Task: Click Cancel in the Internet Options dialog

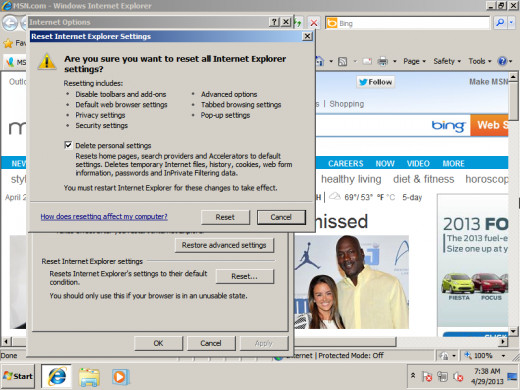Action: (x=211, y=343)
